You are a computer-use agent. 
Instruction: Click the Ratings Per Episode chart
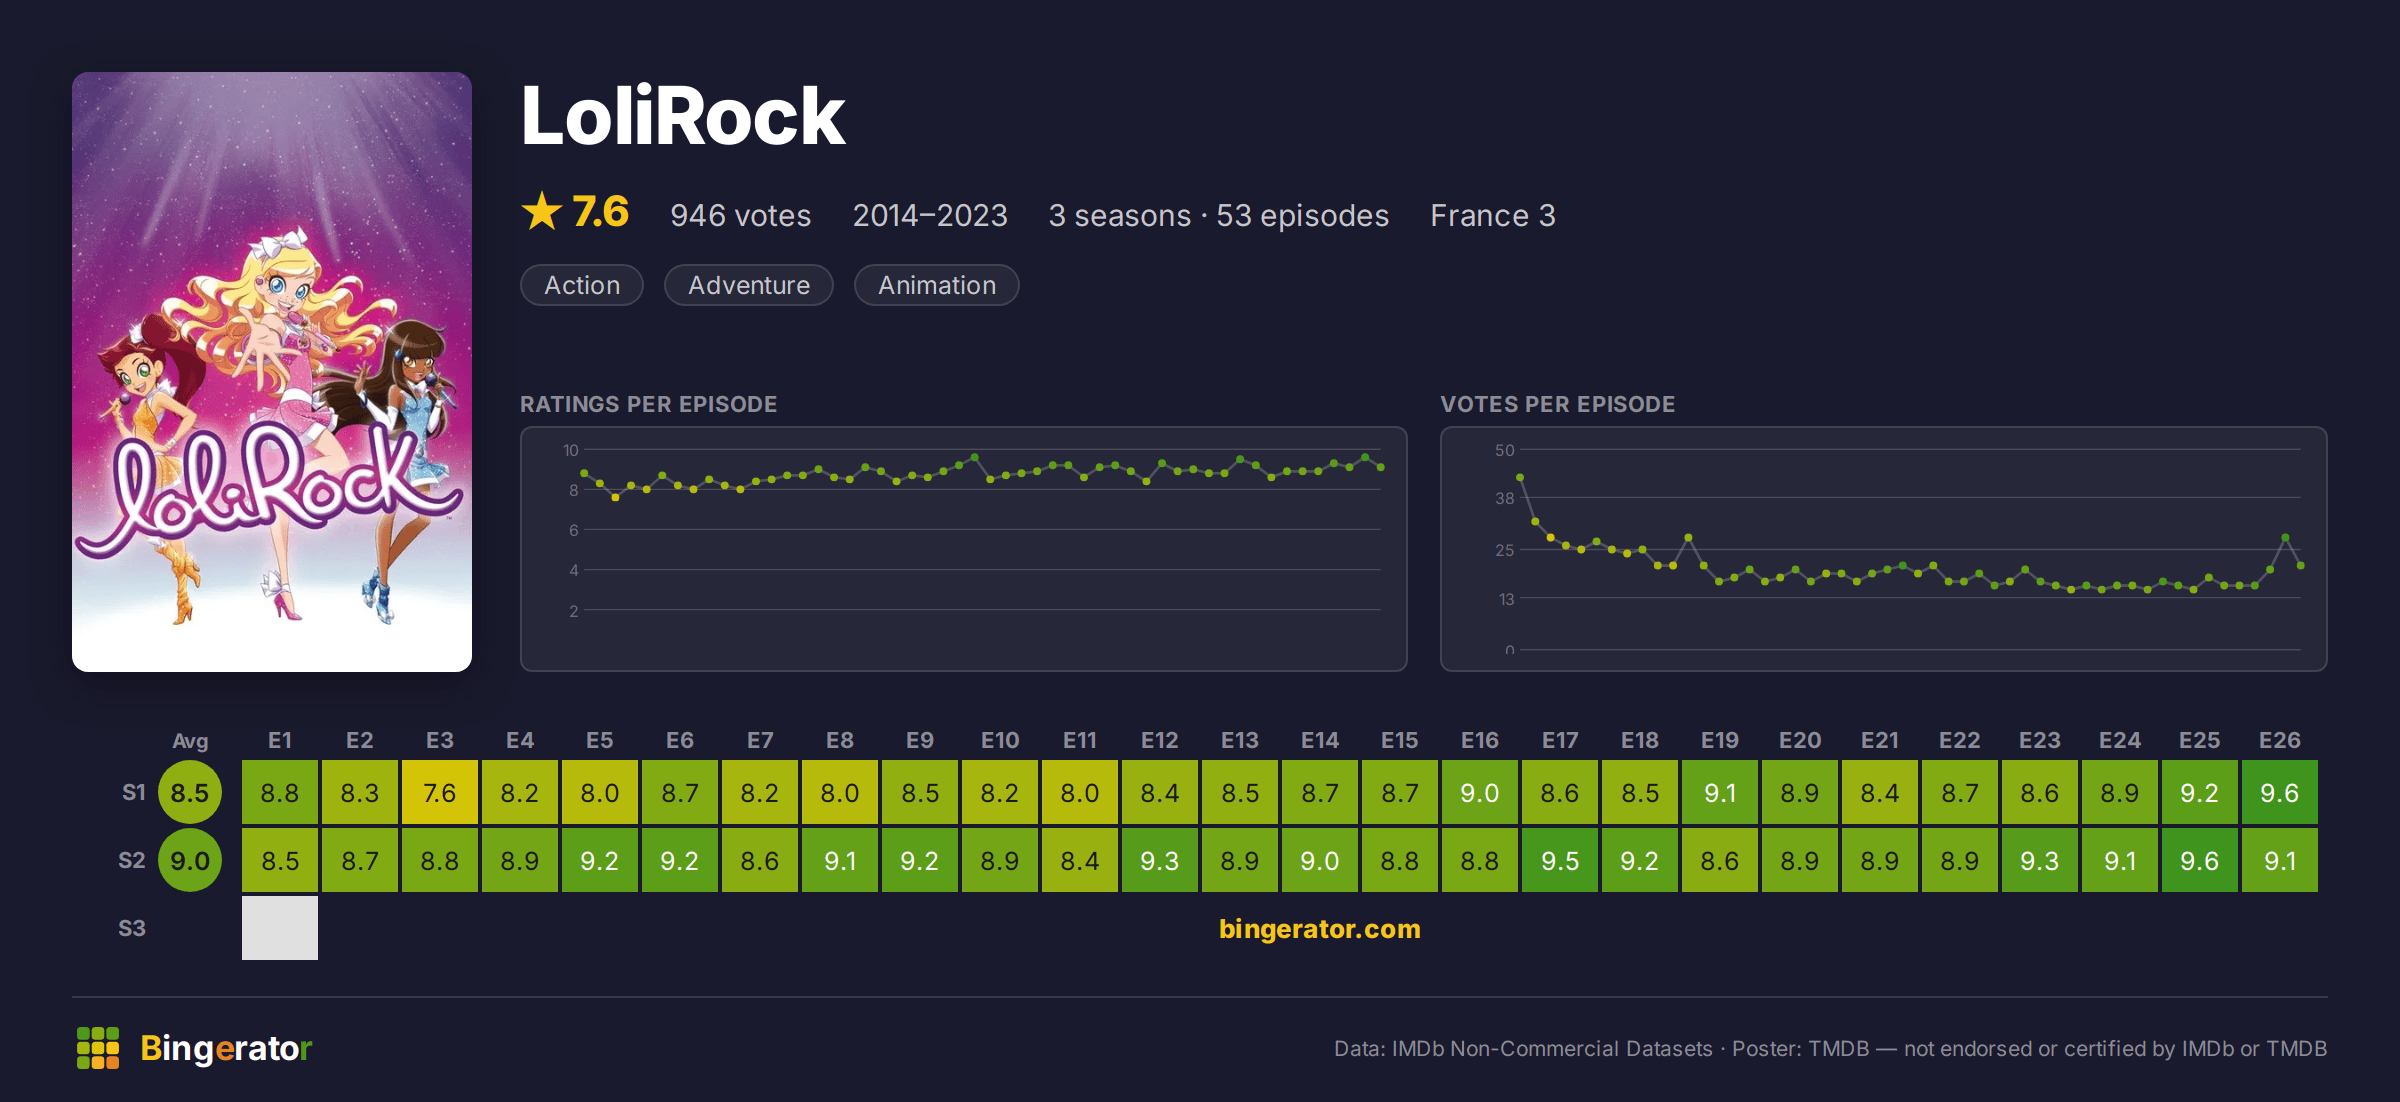[964, 549]
